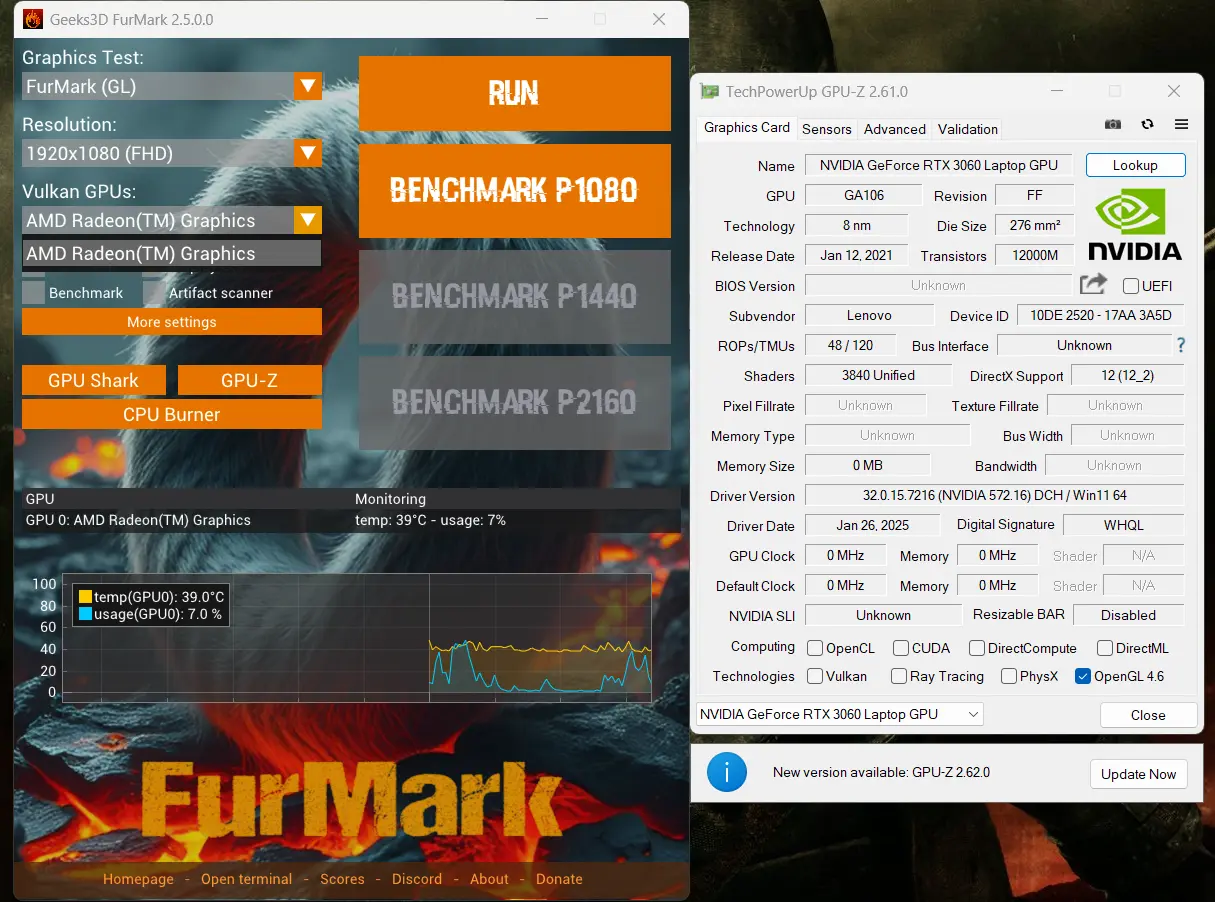This screenshot has width=1215, height=902.
Task: Click the RUN button
Action: pyautogui.click(x=514, y=93)
